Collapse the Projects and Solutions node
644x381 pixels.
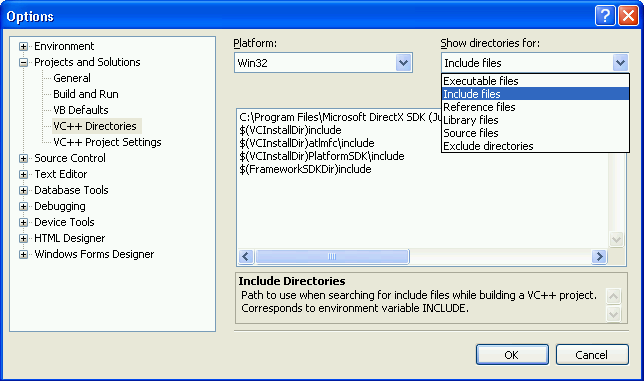coord(23,62)
